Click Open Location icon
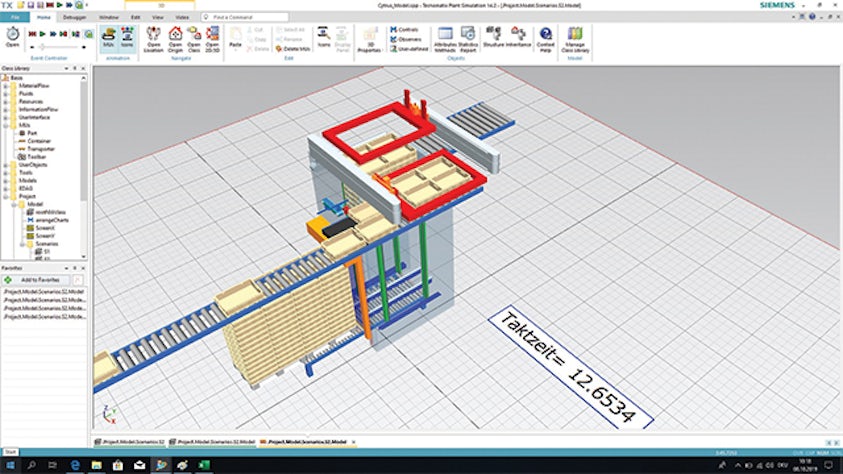Screen dimensions: 843x474 [153, 39]
